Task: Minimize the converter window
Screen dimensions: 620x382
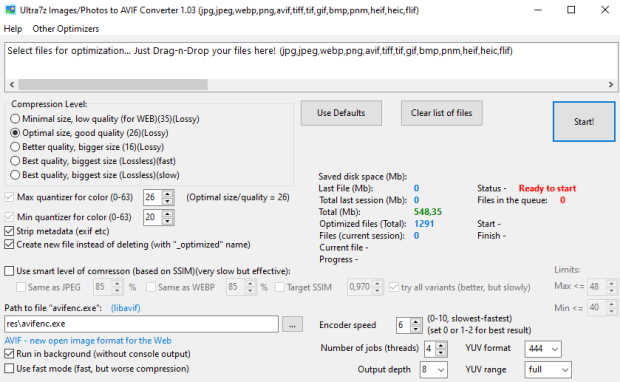Action: pos(538,10)
